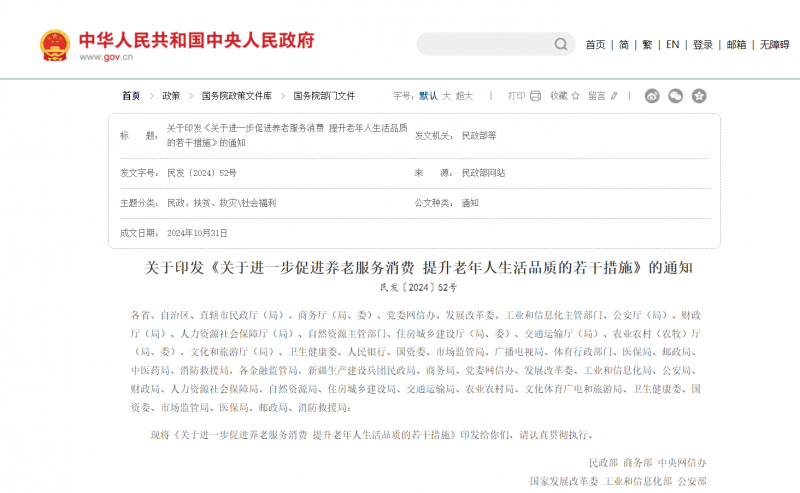Image resolution: width=800 pixels, height=493 pixels.
Task: Set font size to 大
Action: 446,96
